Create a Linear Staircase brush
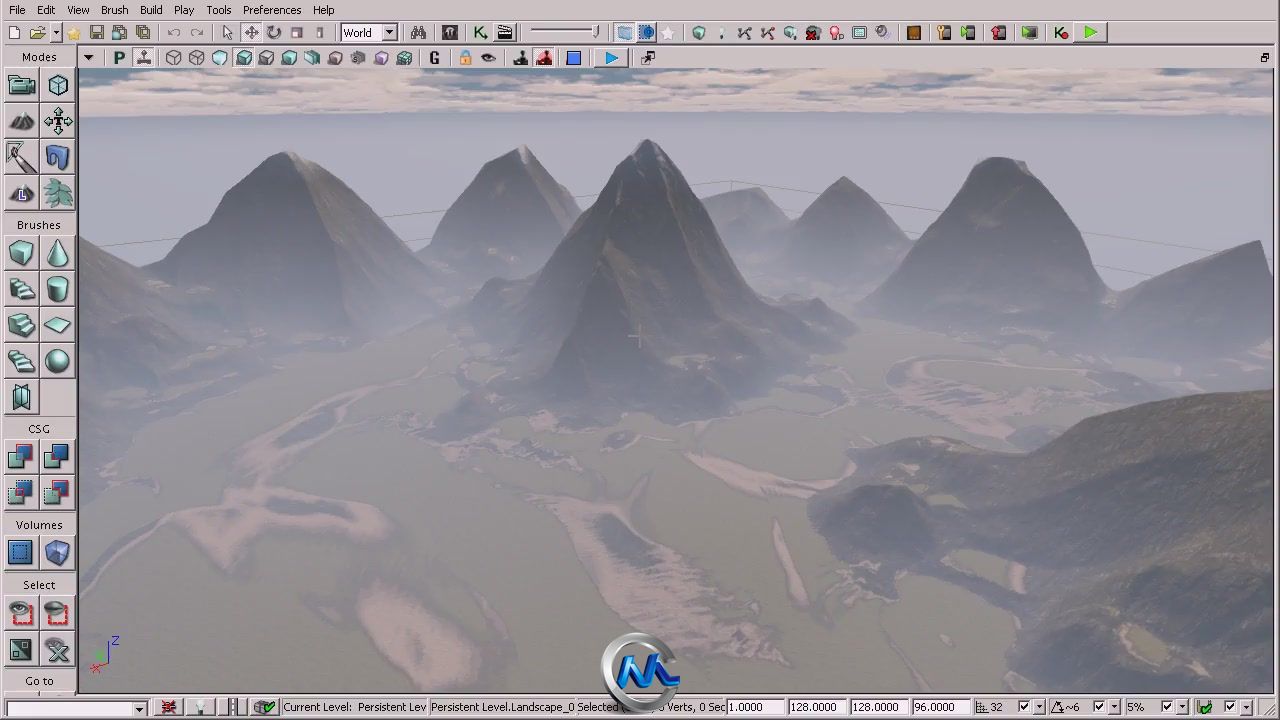 (21, 326)
